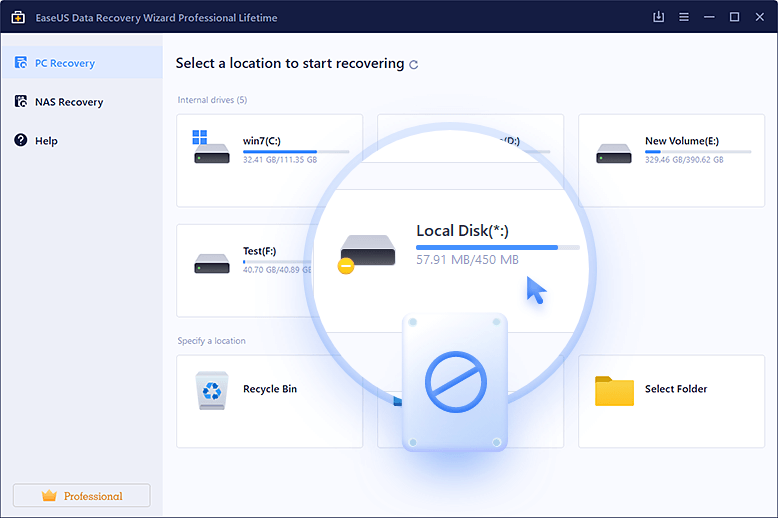The height and width of the screenshot is (518, 778).
Task: Maximize the application window
Action: pyautogui.click(x=734, y=17)
